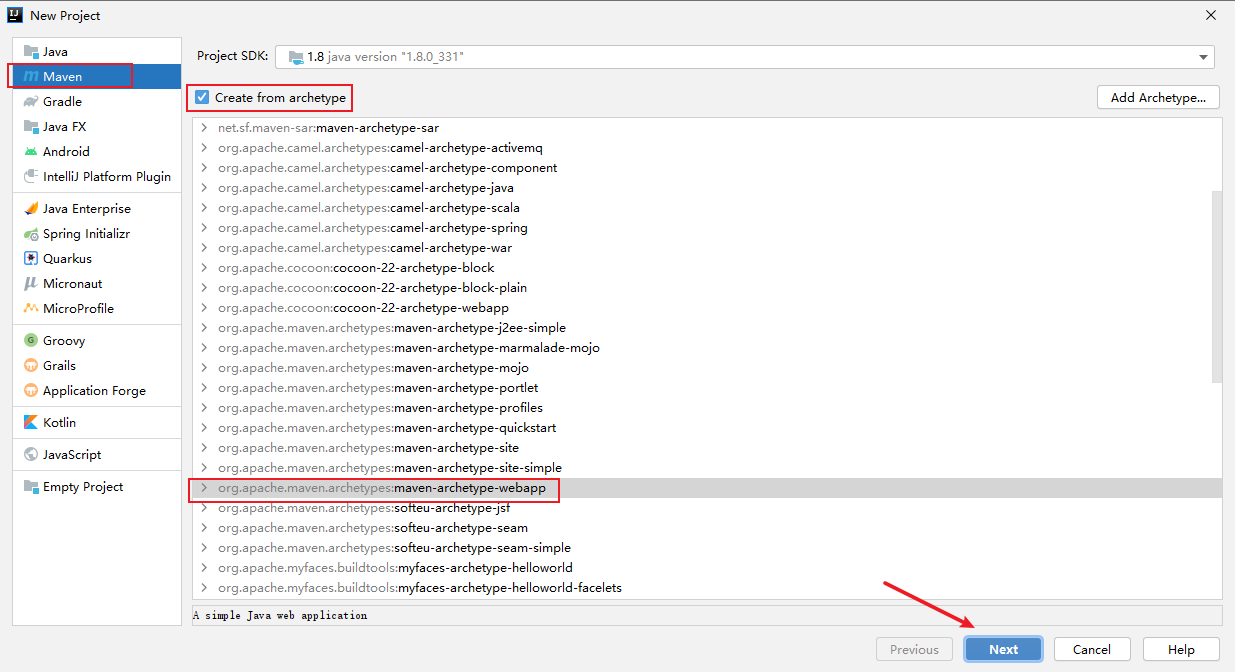Screen dimensions: 1235x672
Task: Click the Quarkus icon
Action: [x=31, y=258]
